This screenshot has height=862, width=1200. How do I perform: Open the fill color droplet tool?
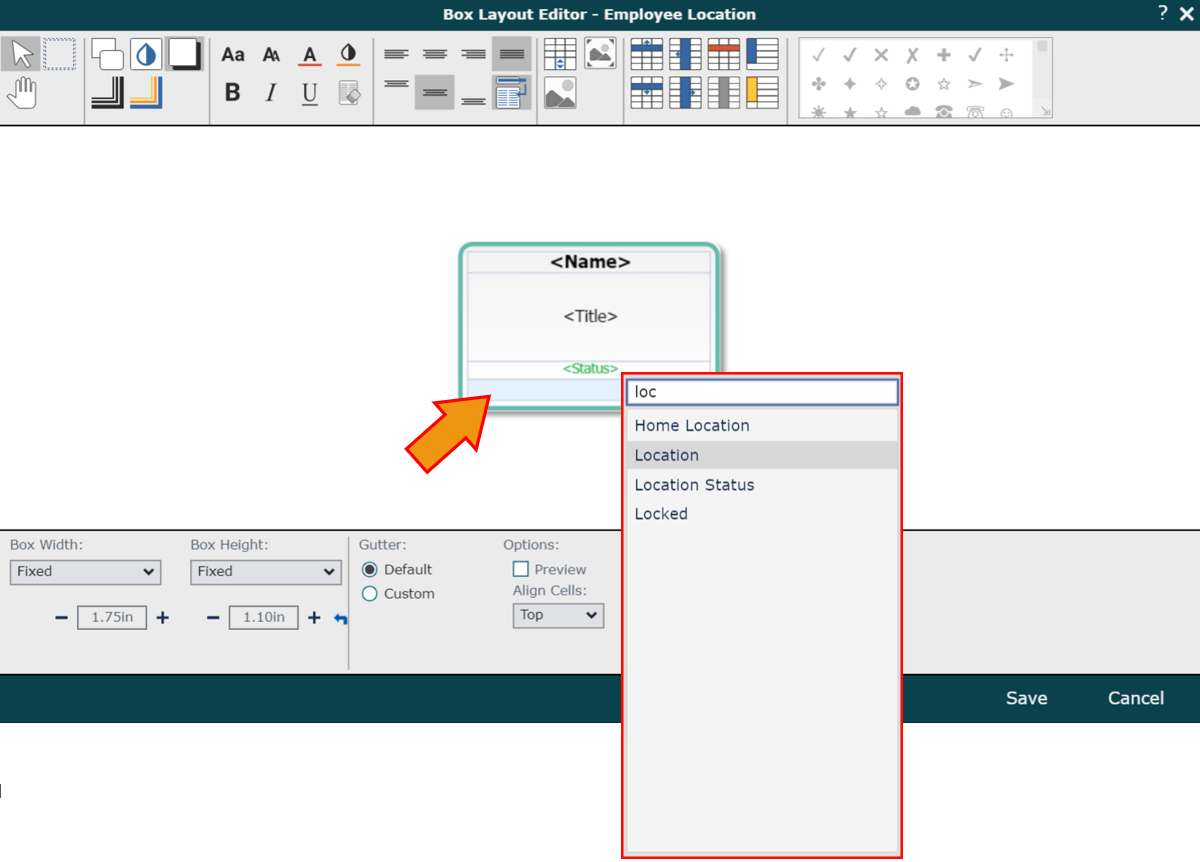tap(146, 54)
